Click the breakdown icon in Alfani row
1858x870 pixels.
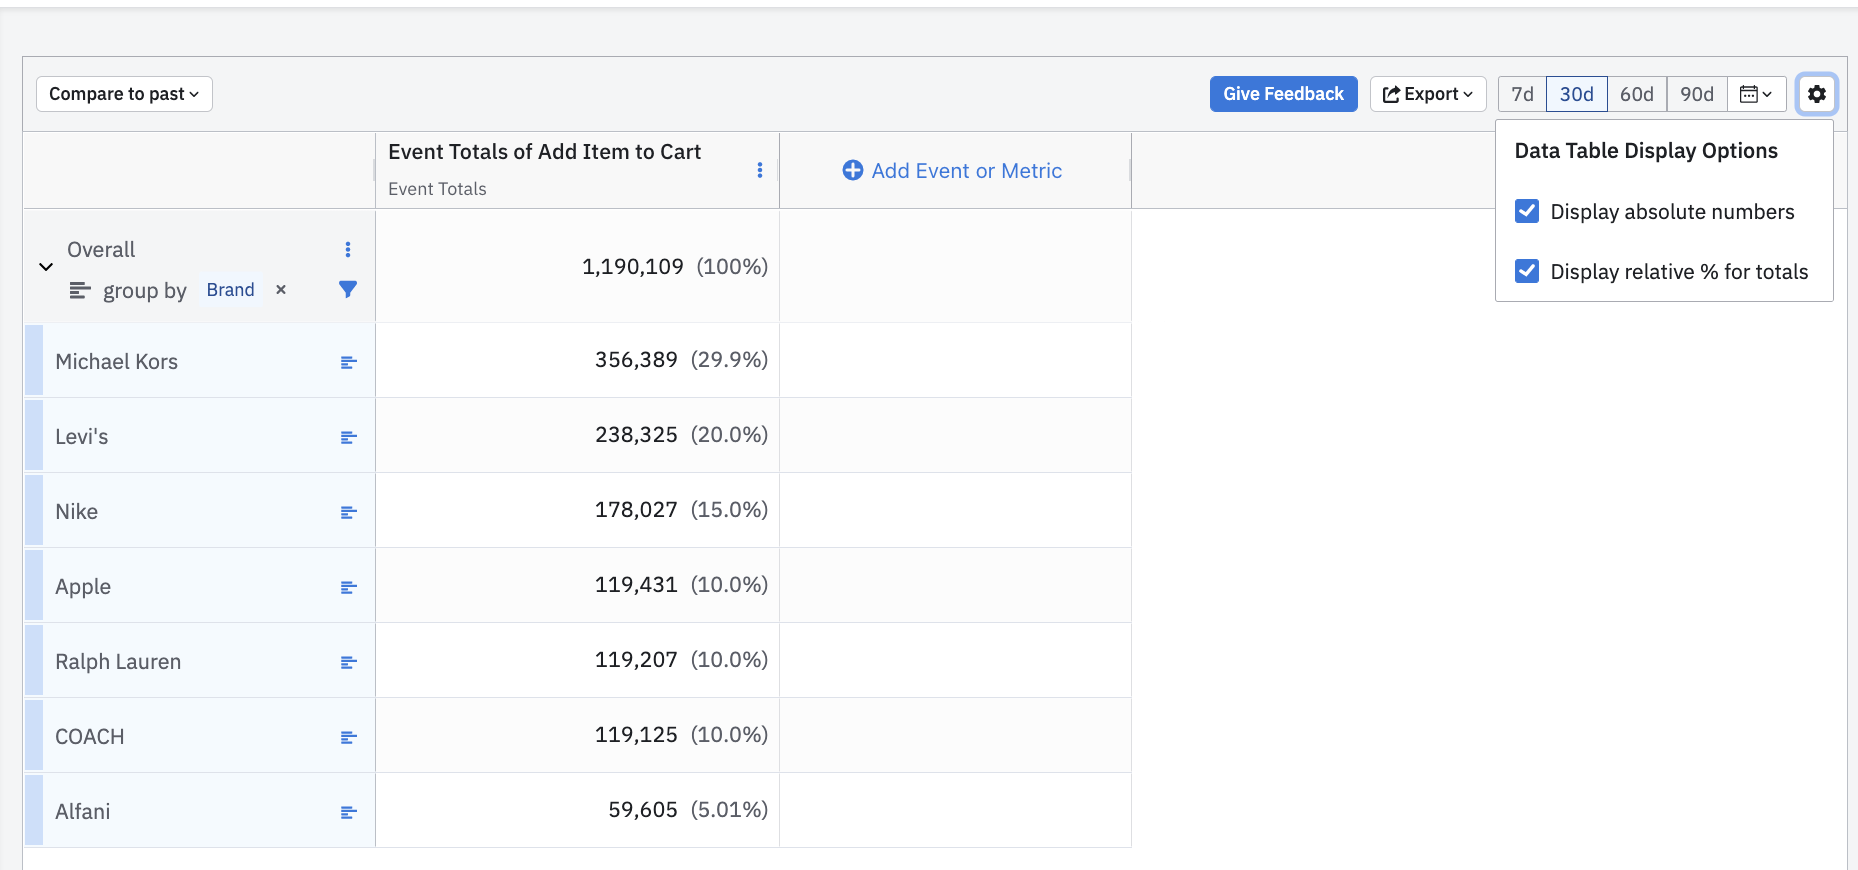348,812
